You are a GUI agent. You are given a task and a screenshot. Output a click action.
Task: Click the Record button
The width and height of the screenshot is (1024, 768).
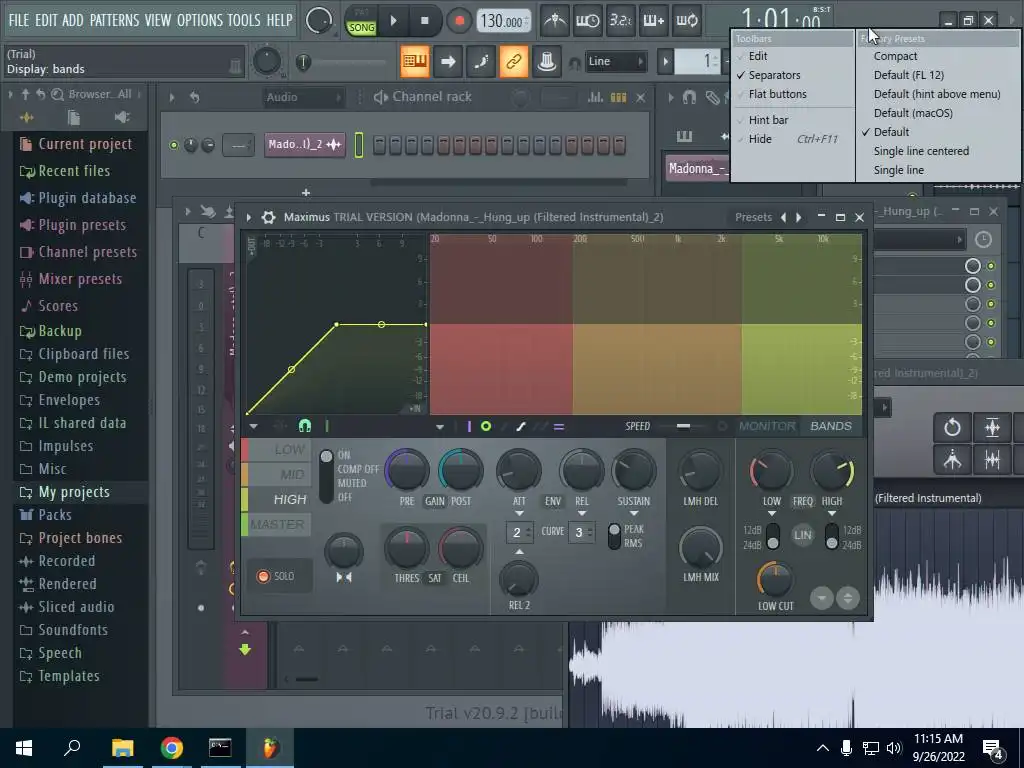(x=459, y=21)
